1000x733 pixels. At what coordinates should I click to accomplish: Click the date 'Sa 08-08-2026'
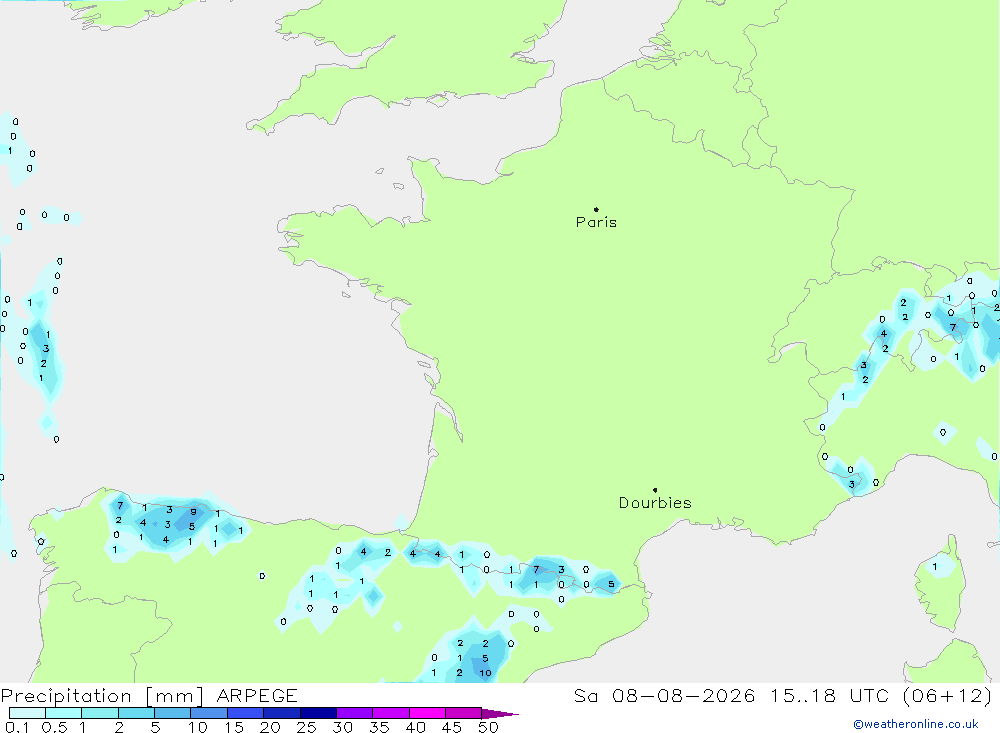point(664,695)
